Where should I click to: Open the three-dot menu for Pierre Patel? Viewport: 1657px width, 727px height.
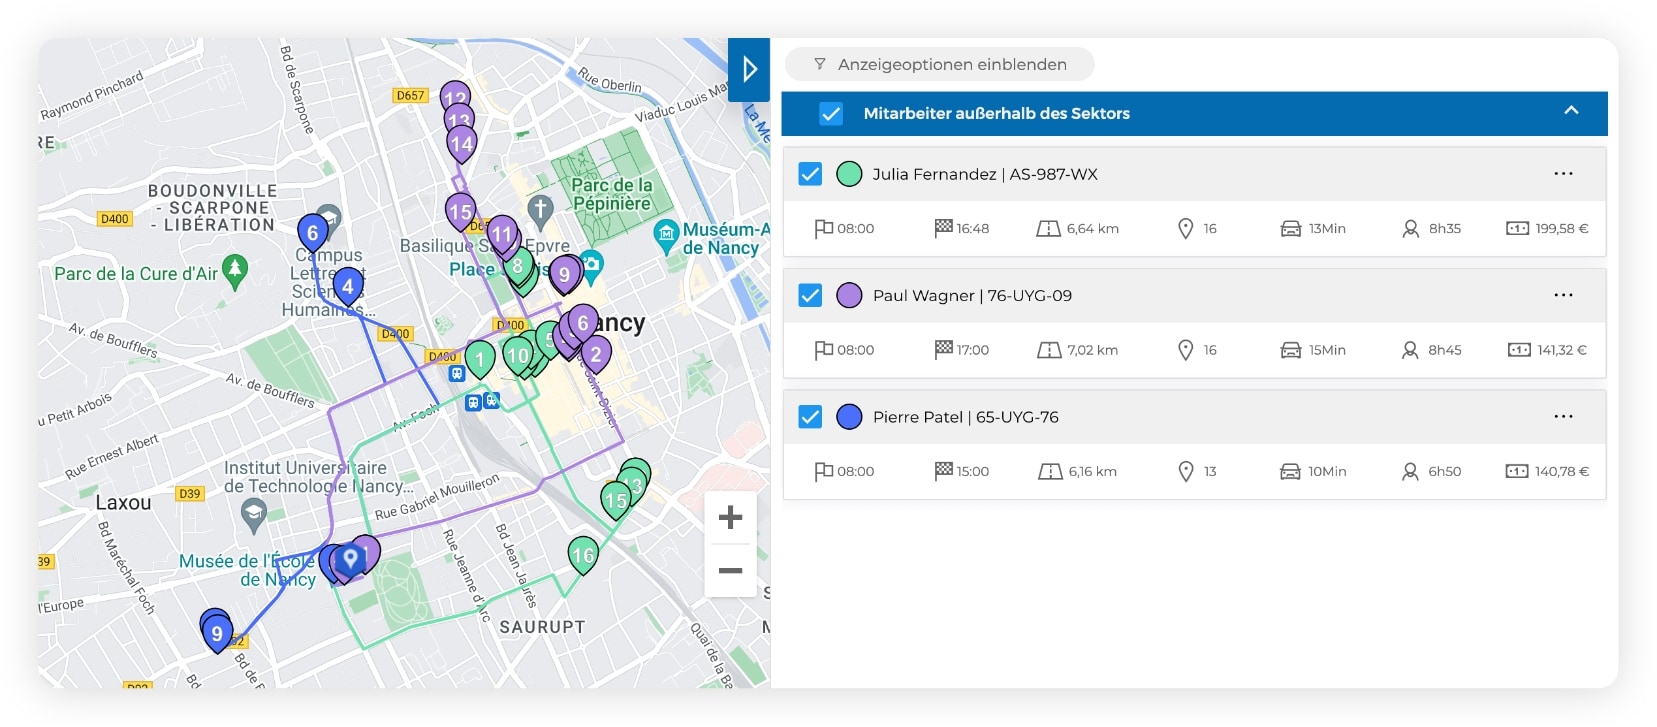[x=1563, y=417]
